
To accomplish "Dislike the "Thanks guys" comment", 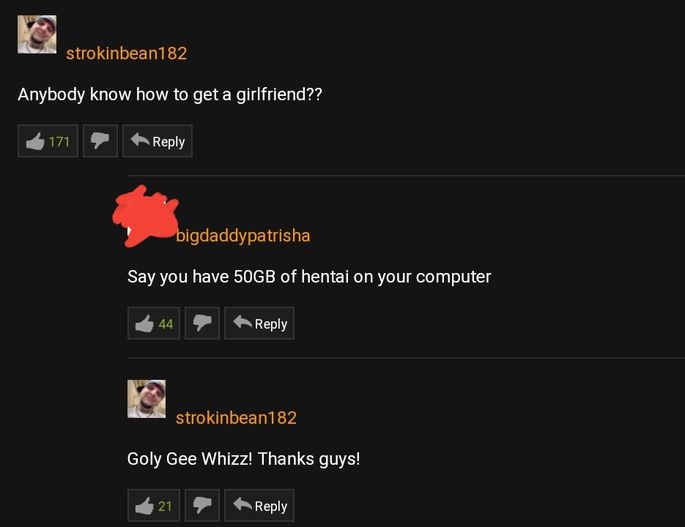I will (202, 506).
